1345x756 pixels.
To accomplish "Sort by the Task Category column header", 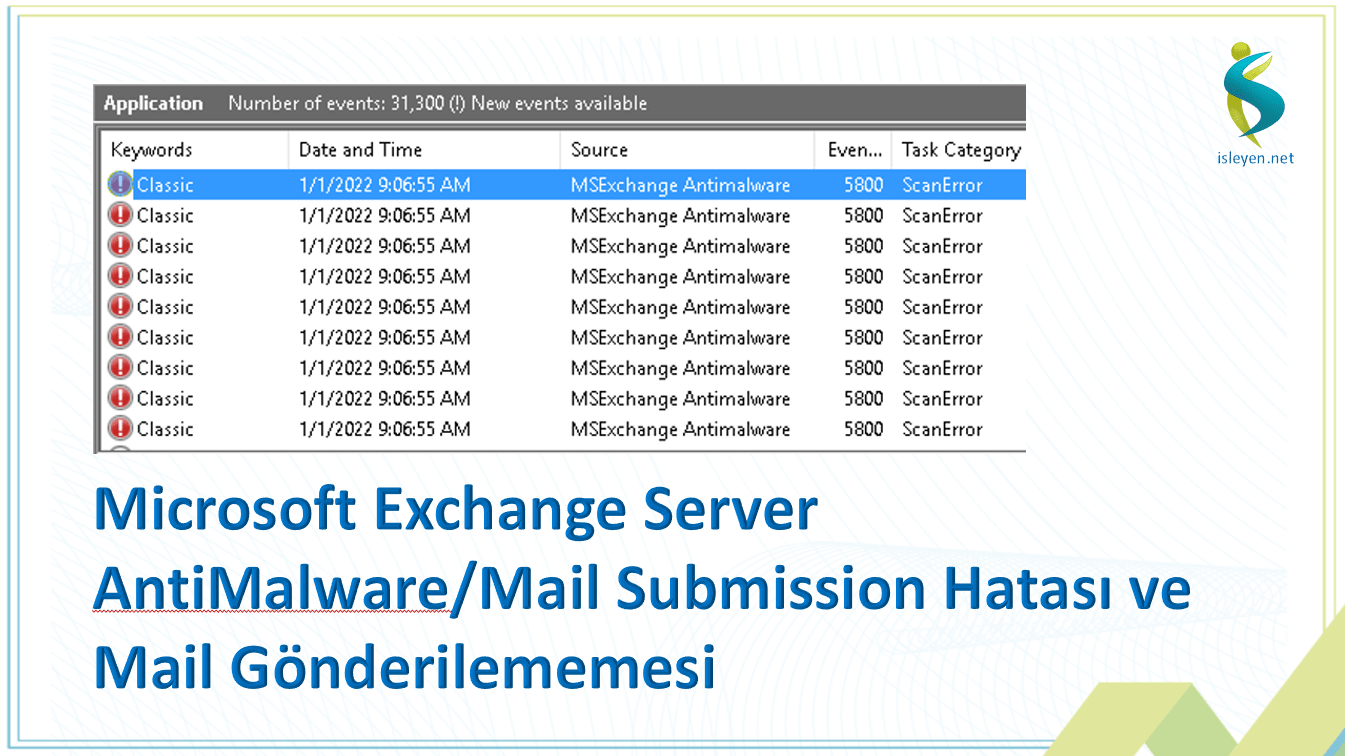I will [x=960, y=150].
